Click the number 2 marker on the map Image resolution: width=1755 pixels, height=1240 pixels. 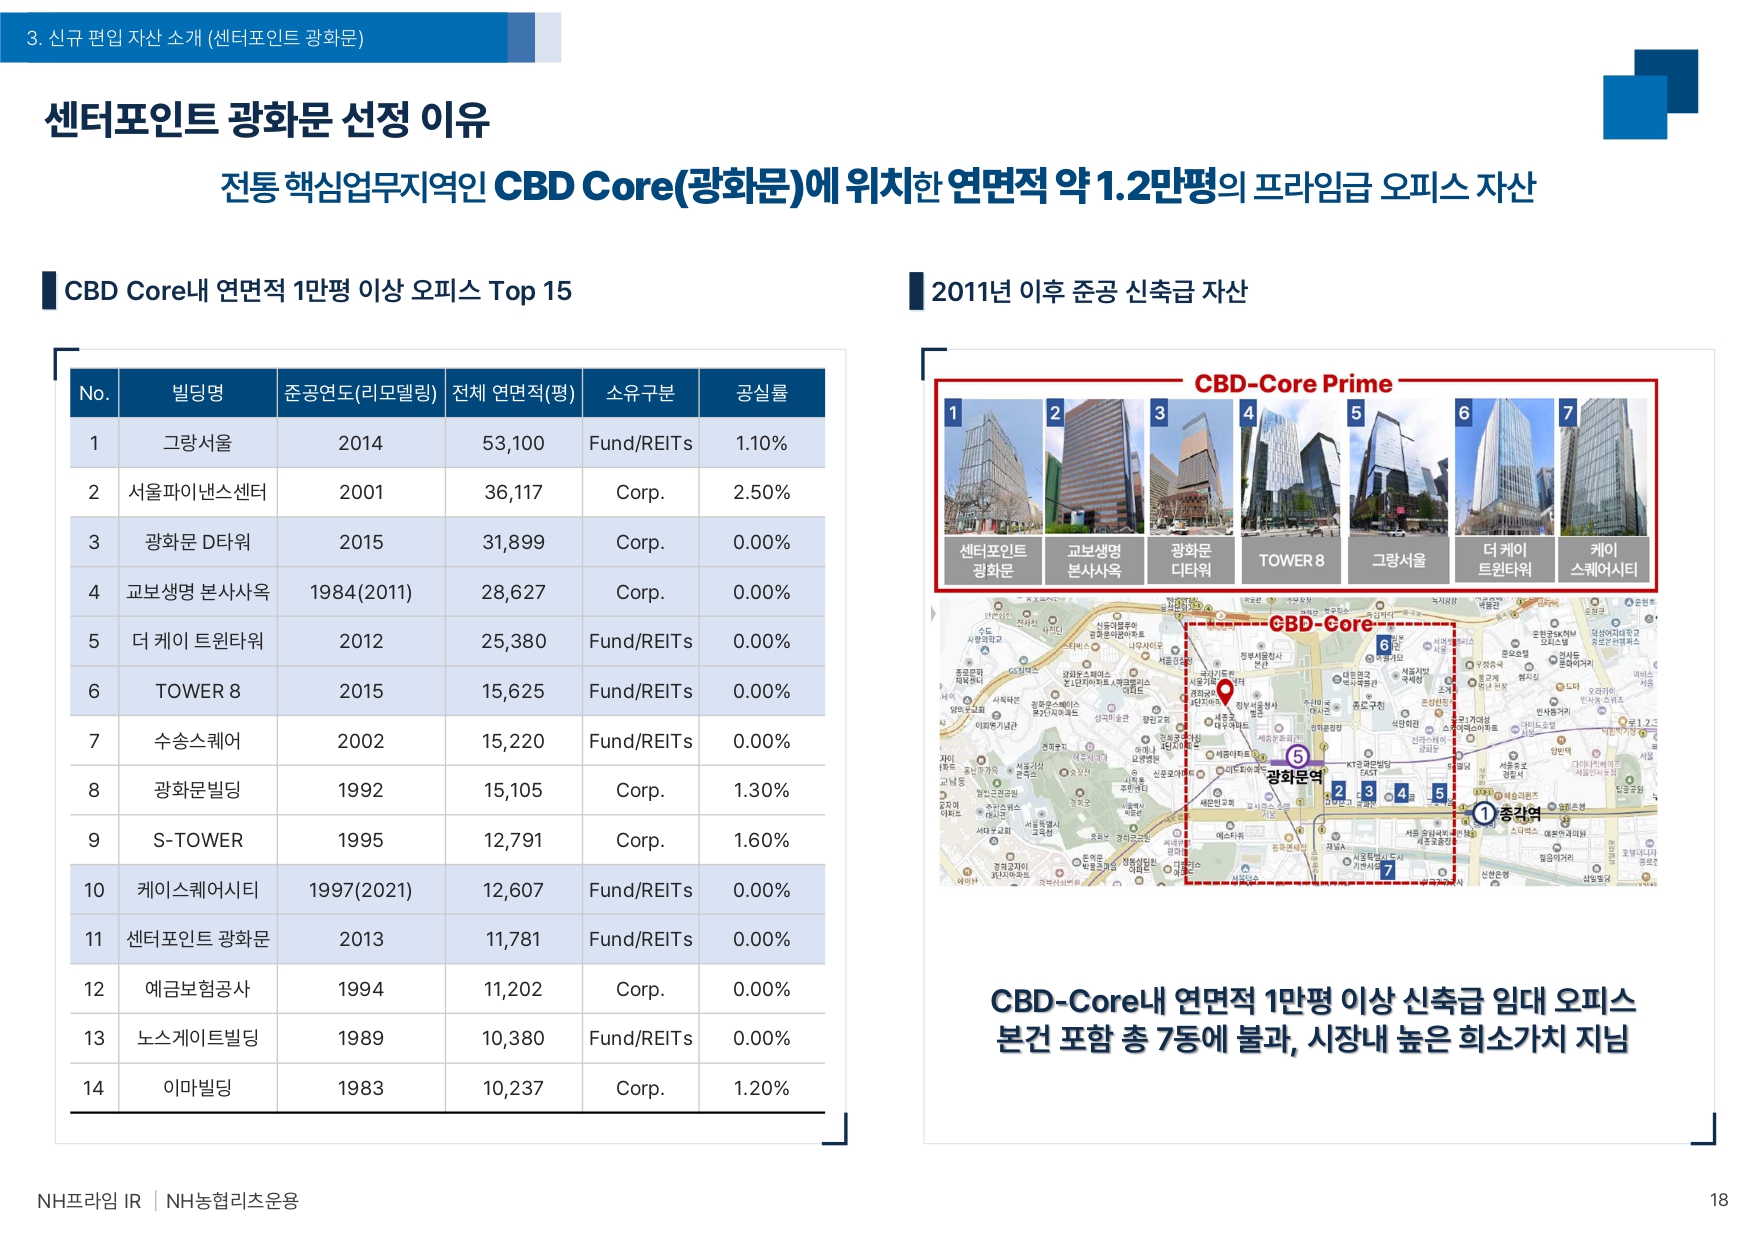pos(1339,791)
